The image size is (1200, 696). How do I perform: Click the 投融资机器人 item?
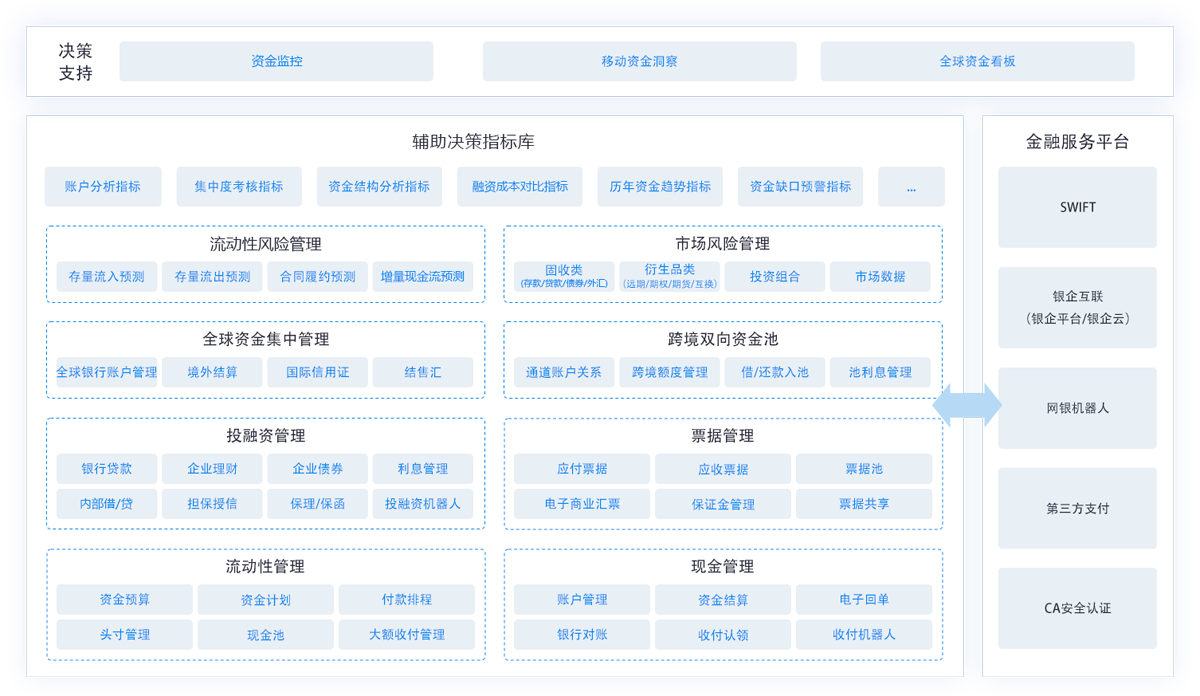pos(423,504)
